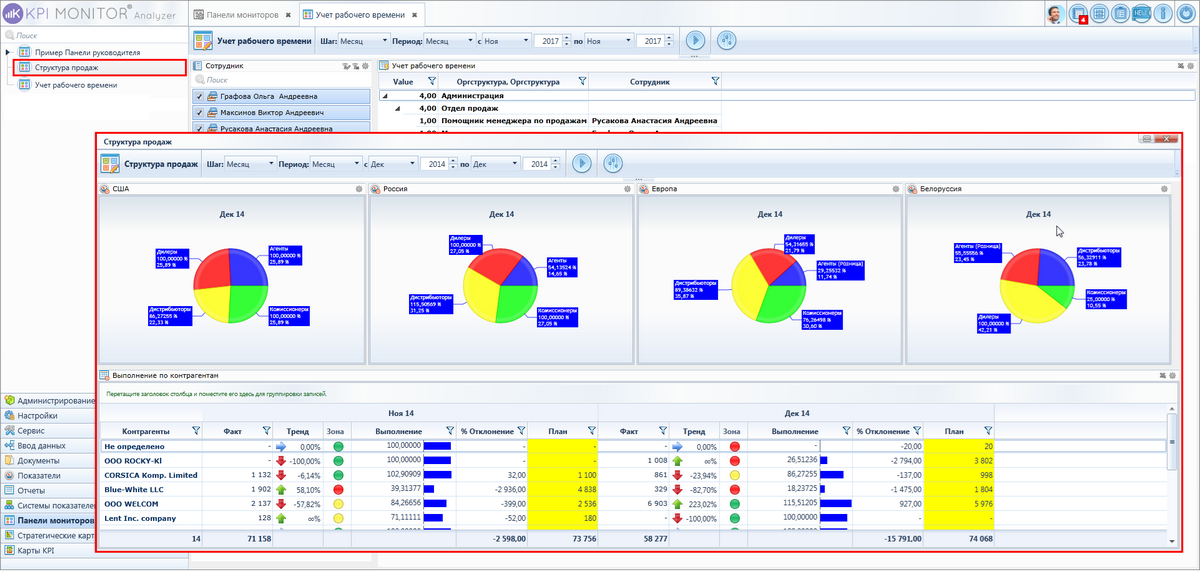1200x571 pixels.
Task: Open Шаг dropdown in Учет рабочего времени toolbar
Action: [x=365, y=41]
